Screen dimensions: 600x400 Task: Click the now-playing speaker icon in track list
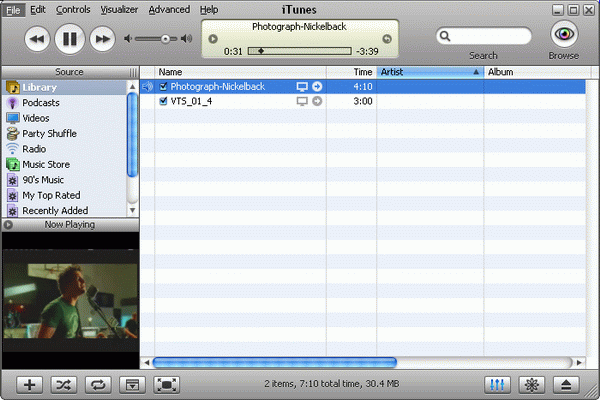147,87
